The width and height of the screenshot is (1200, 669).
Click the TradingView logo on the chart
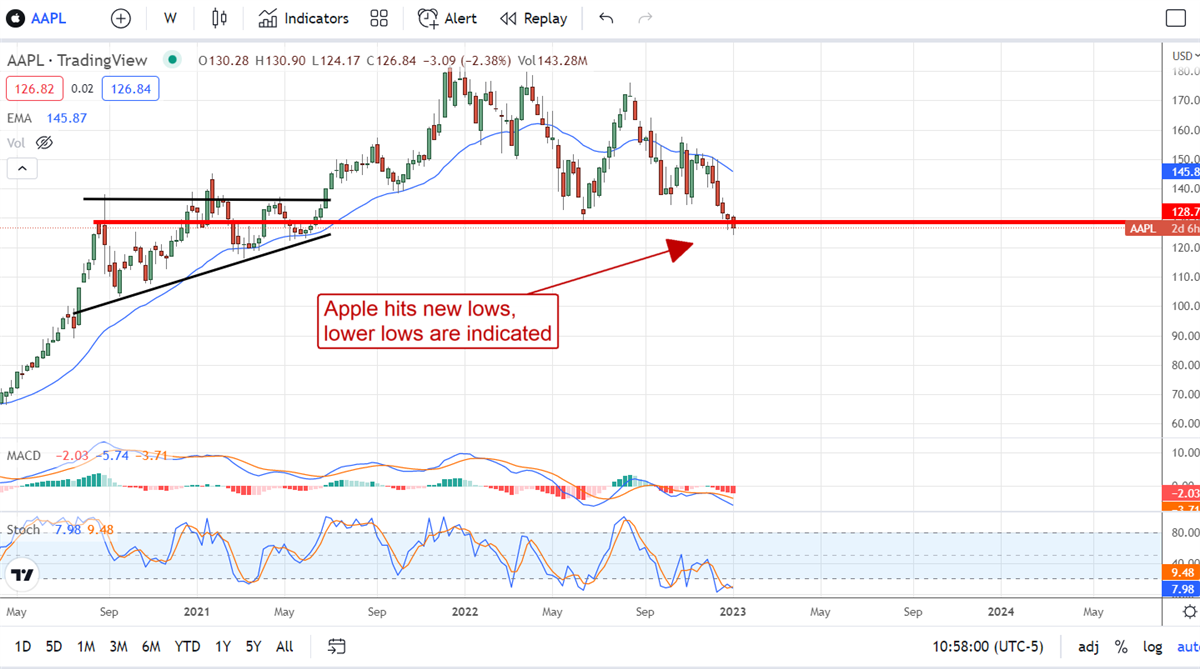pyautogui.click(x=24, y=575)
